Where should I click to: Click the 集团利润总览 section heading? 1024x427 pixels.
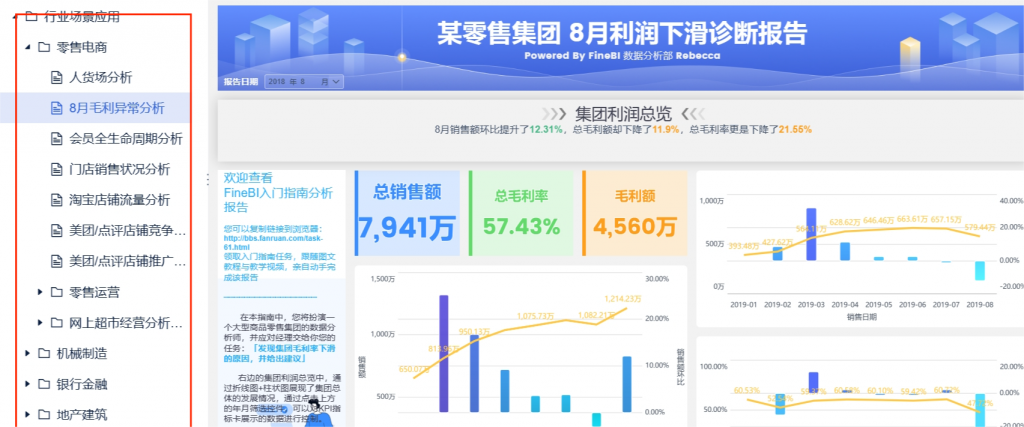coord(623,114)
